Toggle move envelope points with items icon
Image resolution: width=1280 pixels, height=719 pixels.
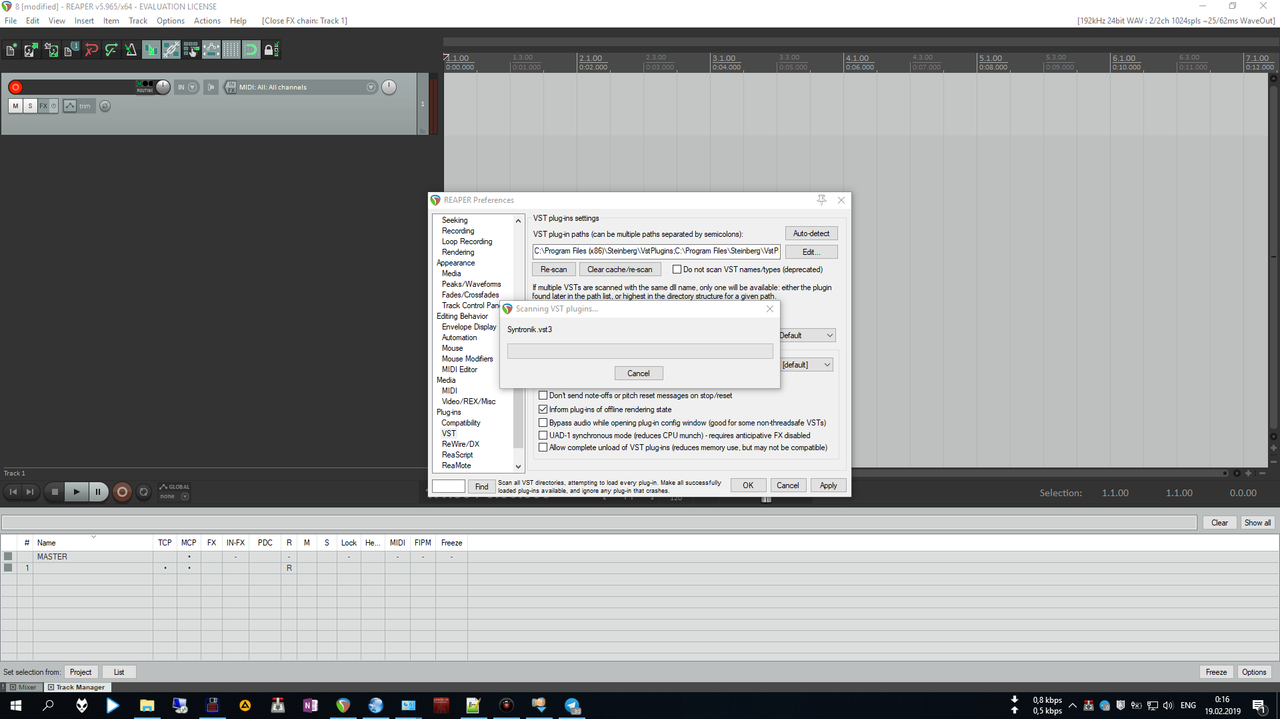pyautogui.click(x=211, y=49)
